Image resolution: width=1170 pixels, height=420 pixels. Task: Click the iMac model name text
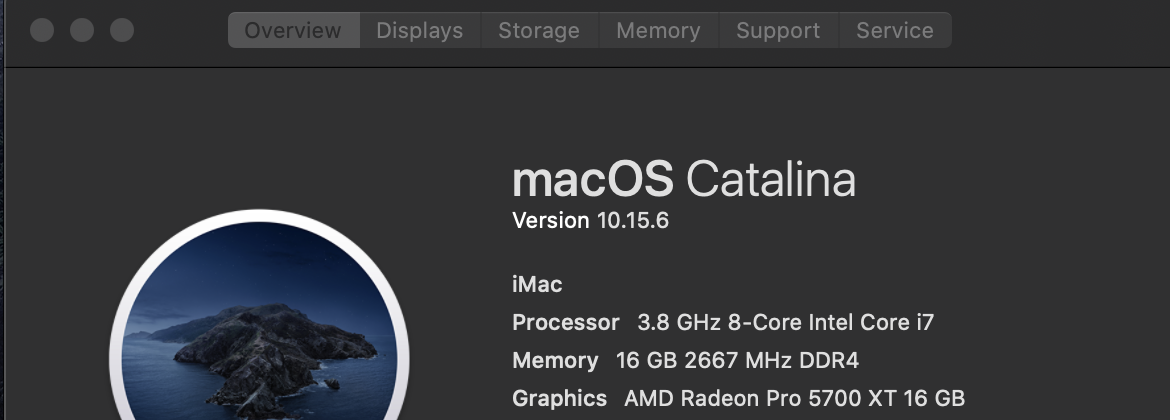pyautogui.click(x=537, y=285)
